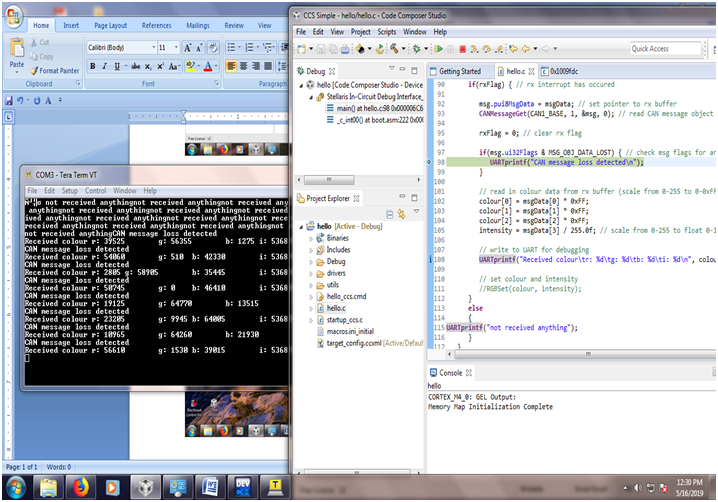This screenshot has width=718, height=502.
Task: Toggle Justify alignment in Word
Action: 268,66
